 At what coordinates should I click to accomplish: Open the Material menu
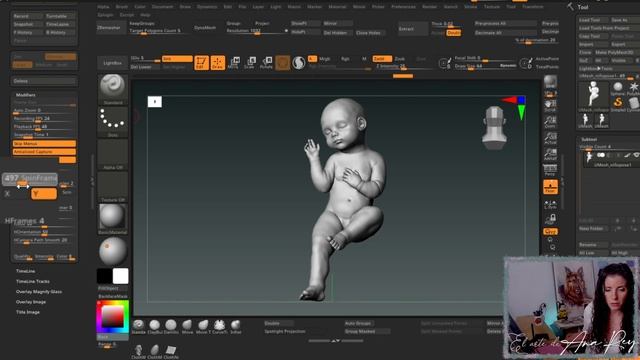[337, 7]
